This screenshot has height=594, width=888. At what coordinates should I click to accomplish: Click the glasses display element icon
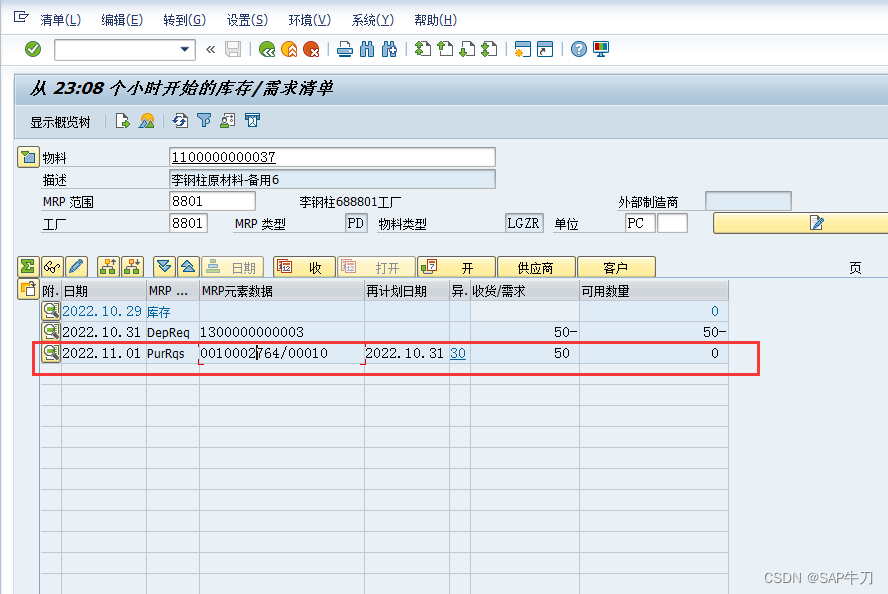click(52, 267)
